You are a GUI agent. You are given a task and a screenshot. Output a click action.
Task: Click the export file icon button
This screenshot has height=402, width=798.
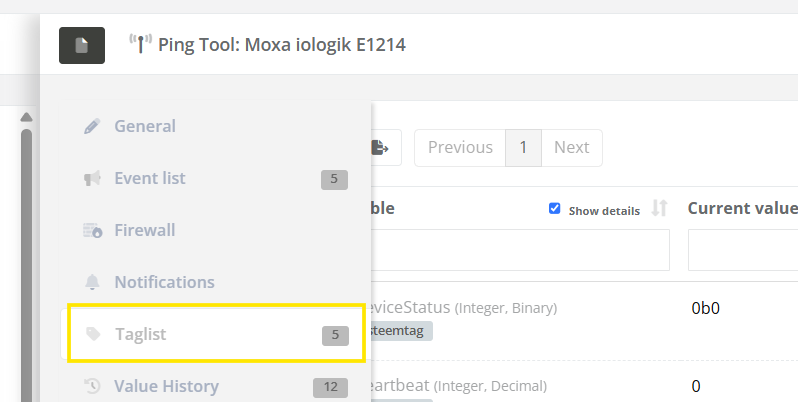click(381, 148)
